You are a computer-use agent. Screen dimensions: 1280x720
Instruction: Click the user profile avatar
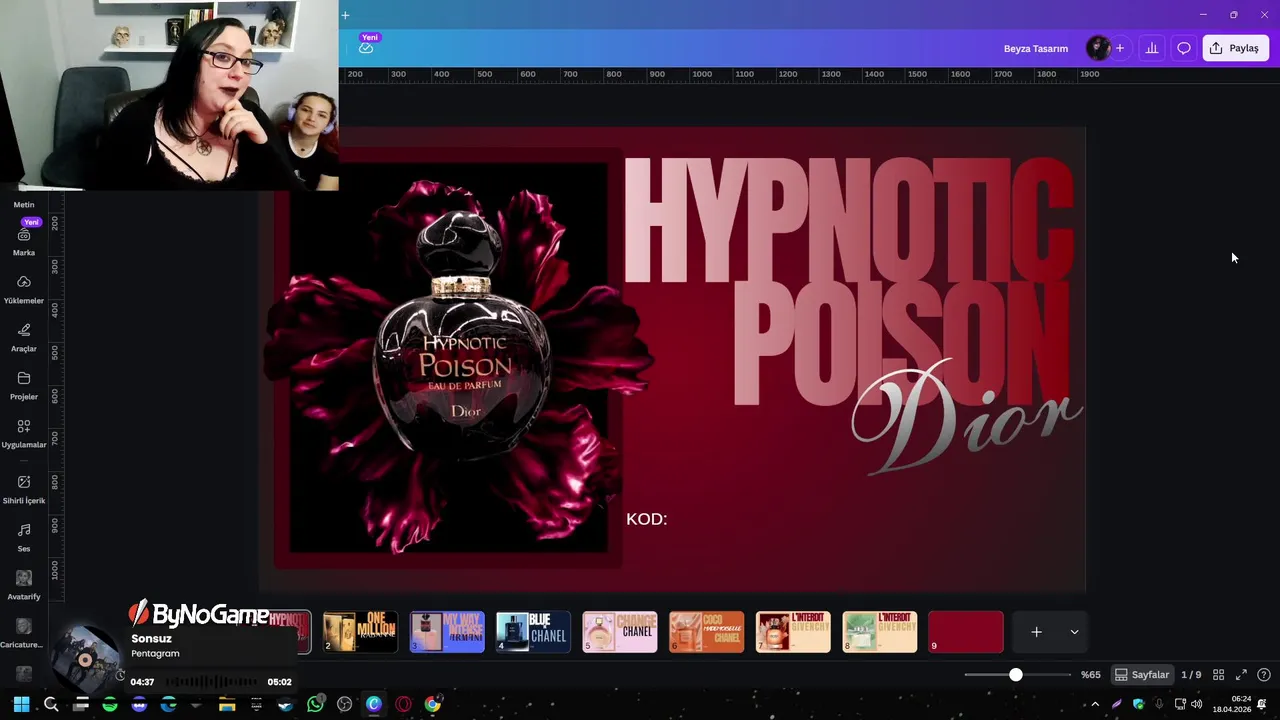point(1098,48)
